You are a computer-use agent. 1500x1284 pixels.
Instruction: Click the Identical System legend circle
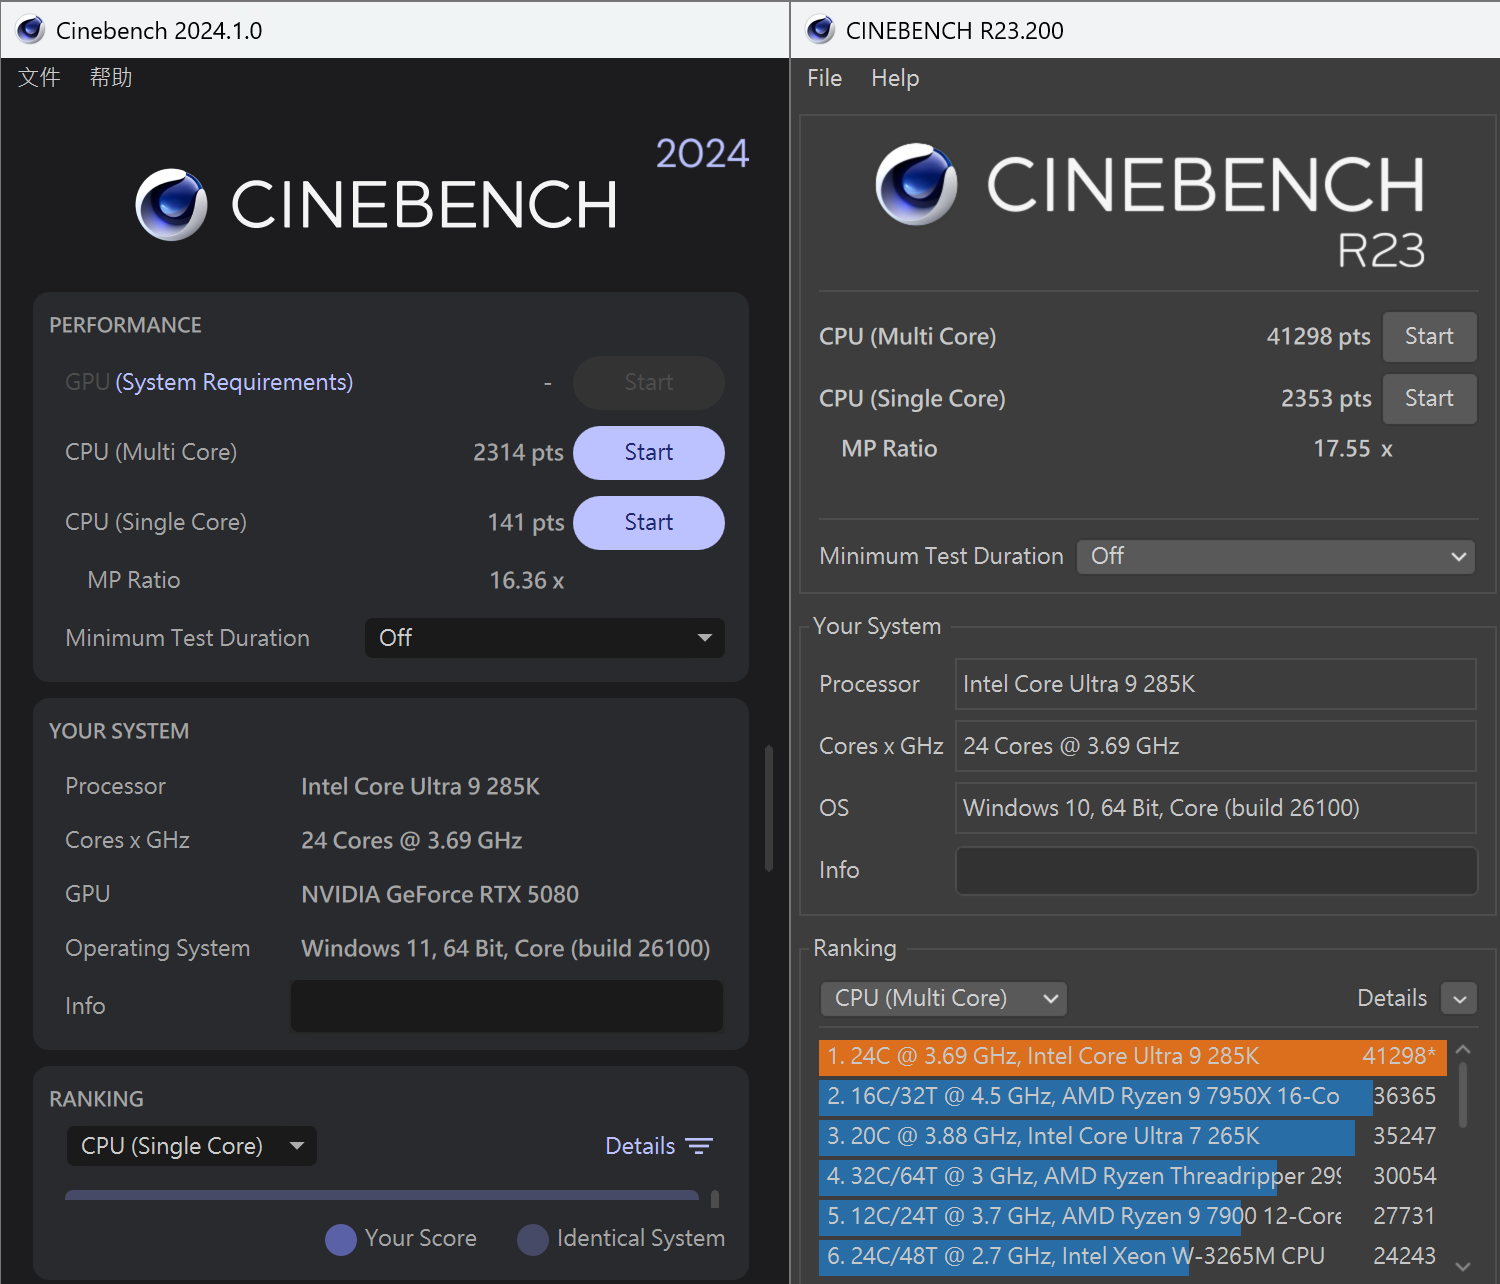533,1240
